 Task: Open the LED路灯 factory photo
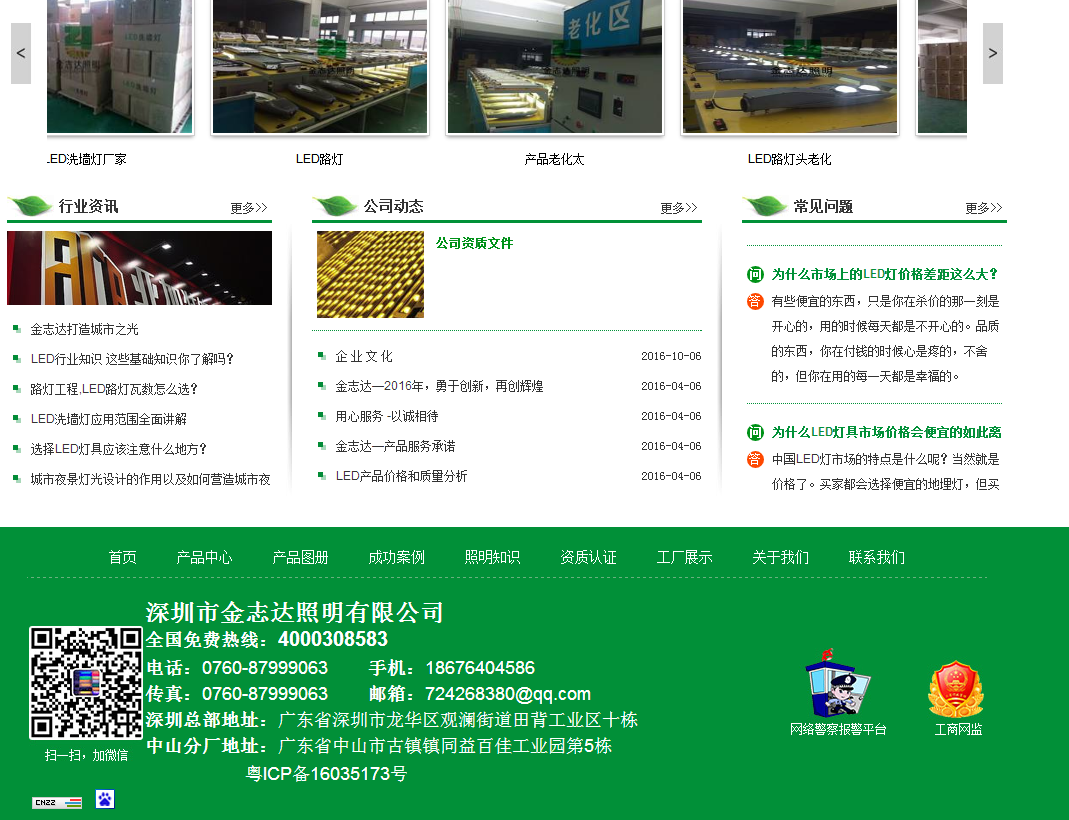(x=320, y=66)
